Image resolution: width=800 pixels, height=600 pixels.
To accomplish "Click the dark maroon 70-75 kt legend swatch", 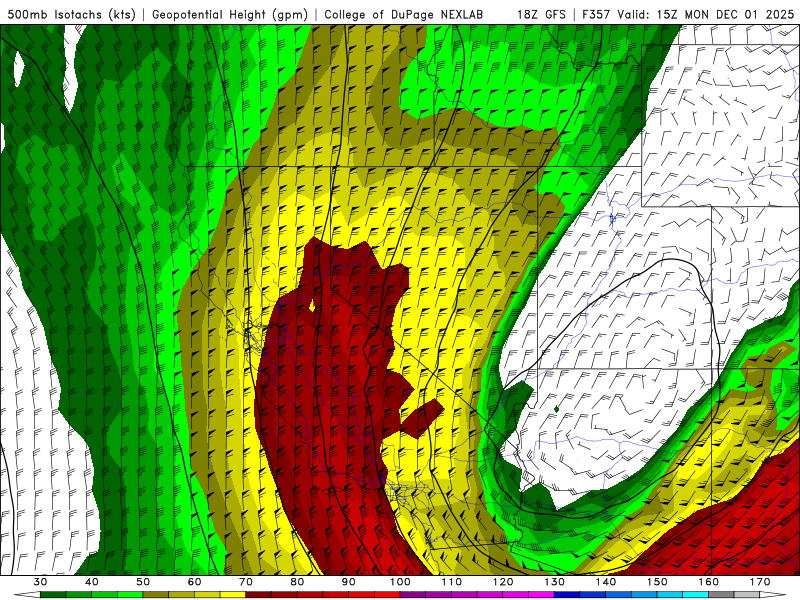I will tap(259, 595).
